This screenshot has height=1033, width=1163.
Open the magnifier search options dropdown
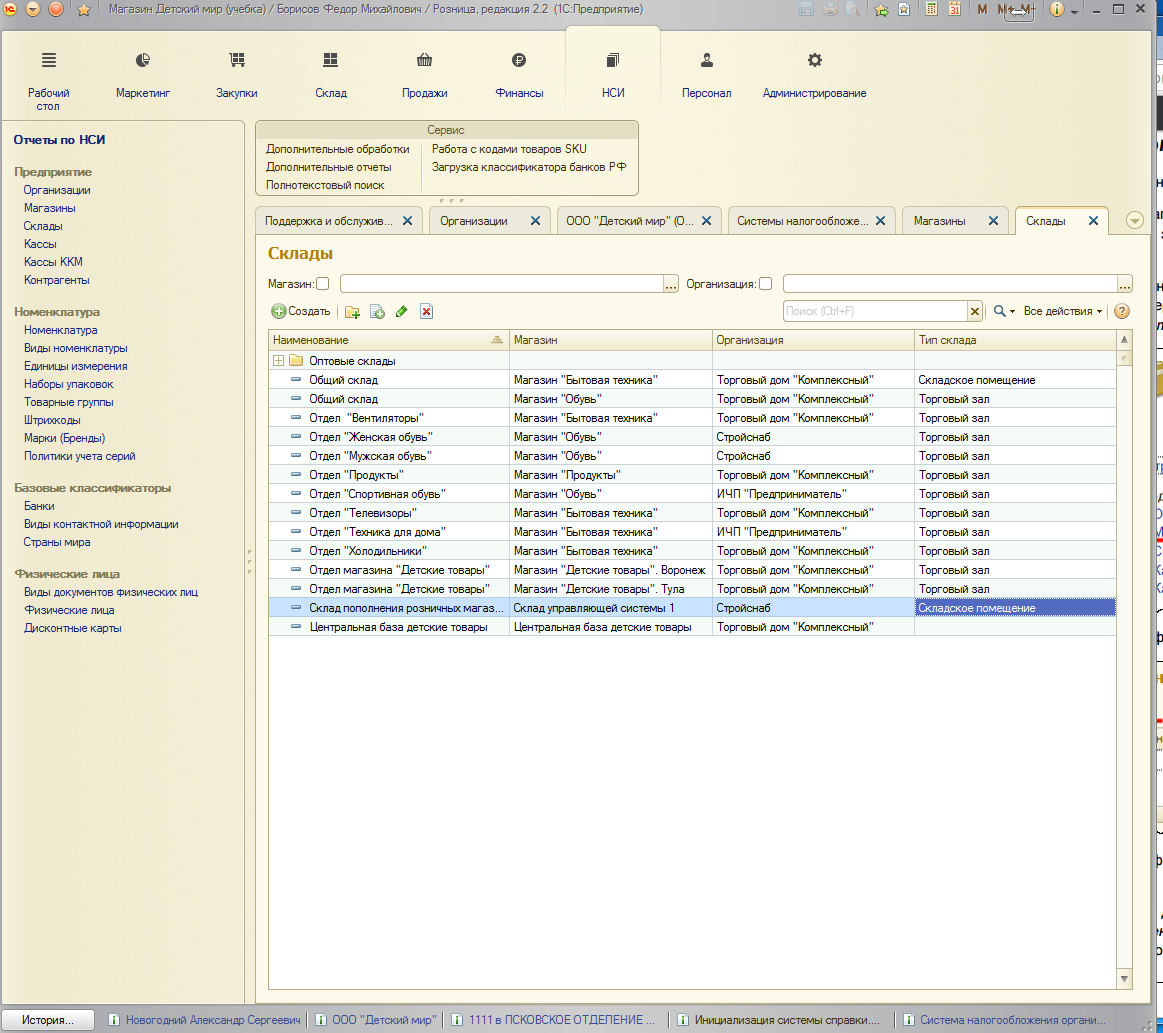click(1003, 312)
